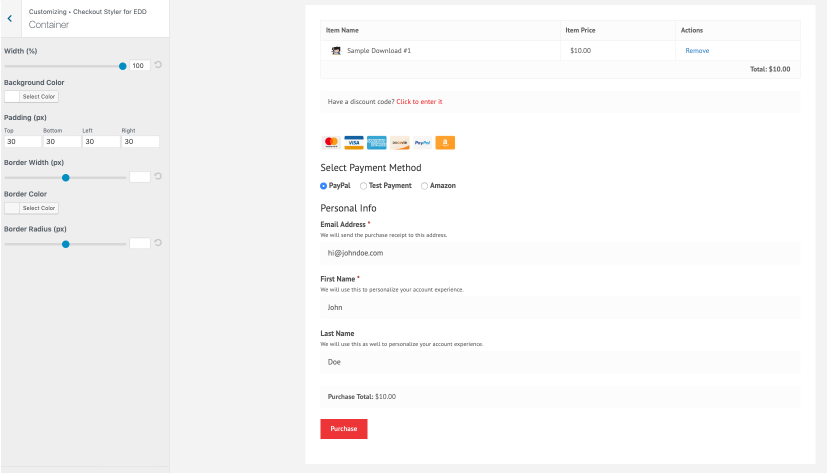This screenshot has height=473, width=827.
Task: Open the 'Click to enter it' discount link
Action: tap(419, 102)
